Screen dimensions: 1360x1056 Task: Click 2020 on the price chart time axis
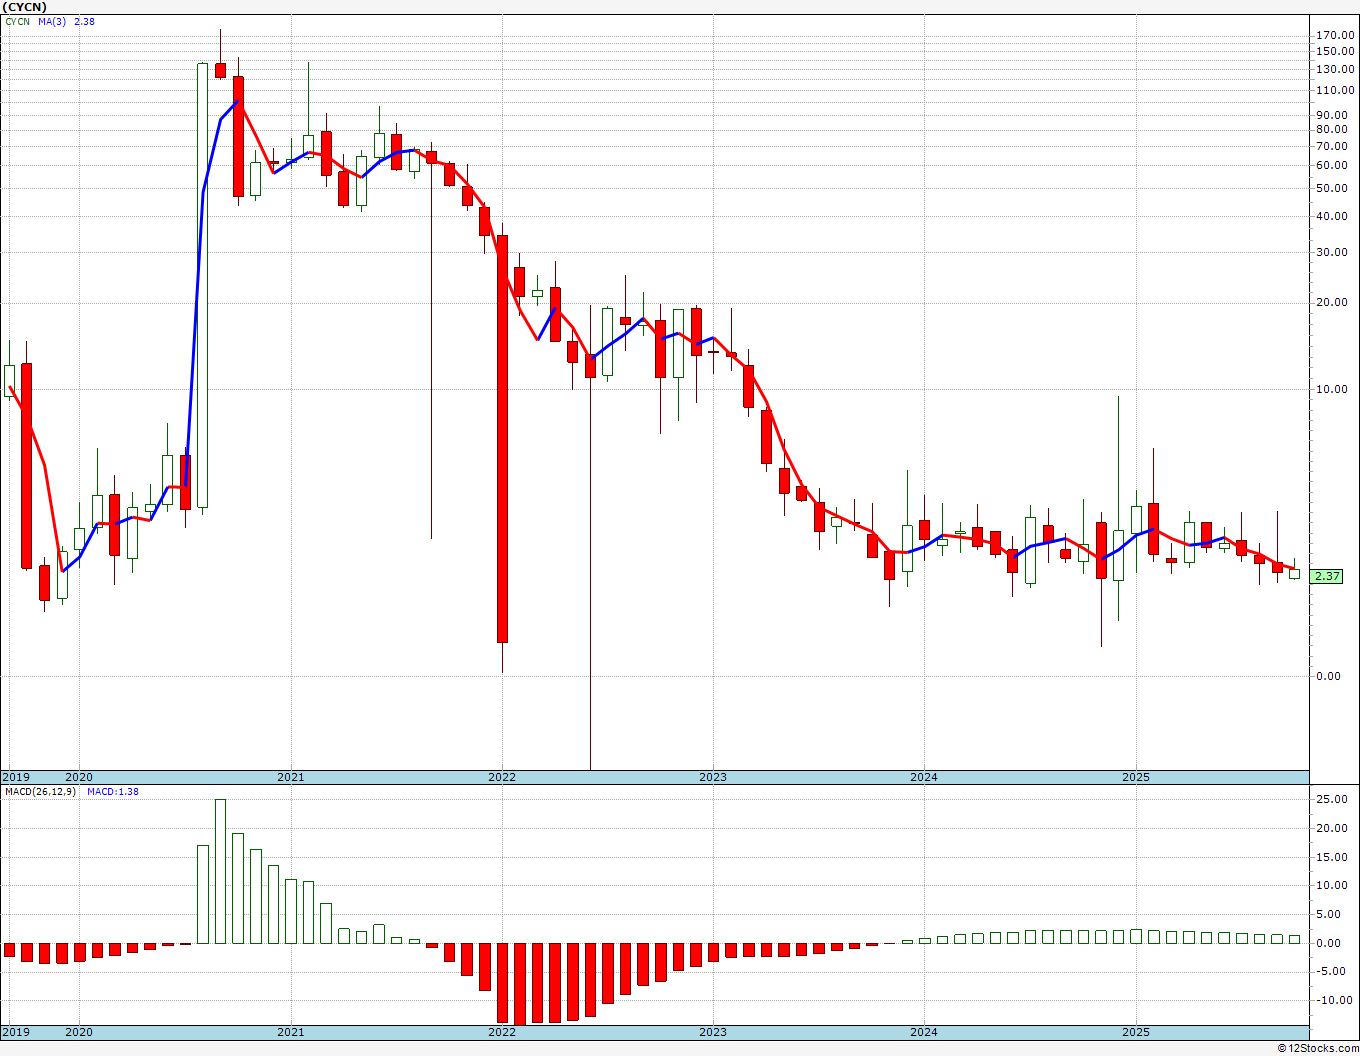click(79, 777)
